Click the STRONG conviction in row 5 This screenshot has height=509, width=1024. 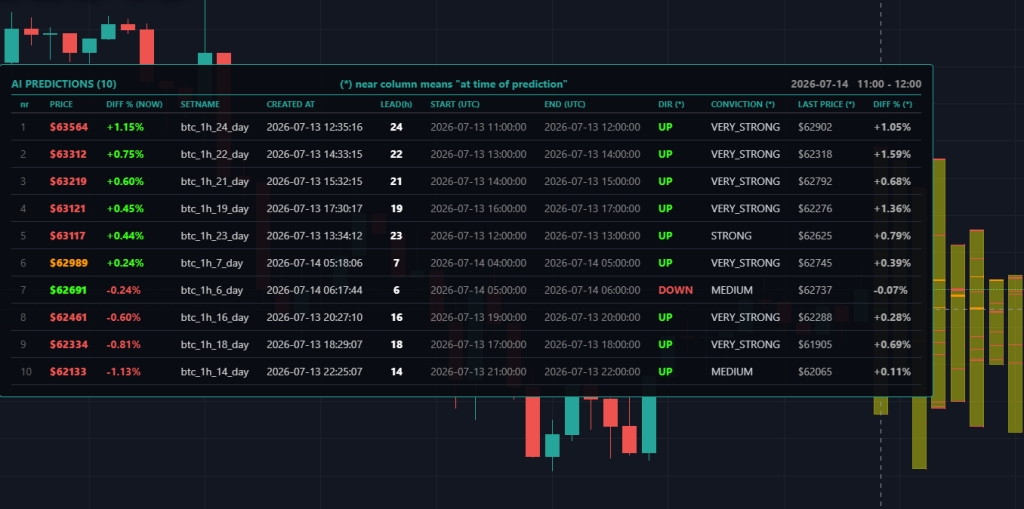(731, 235)
